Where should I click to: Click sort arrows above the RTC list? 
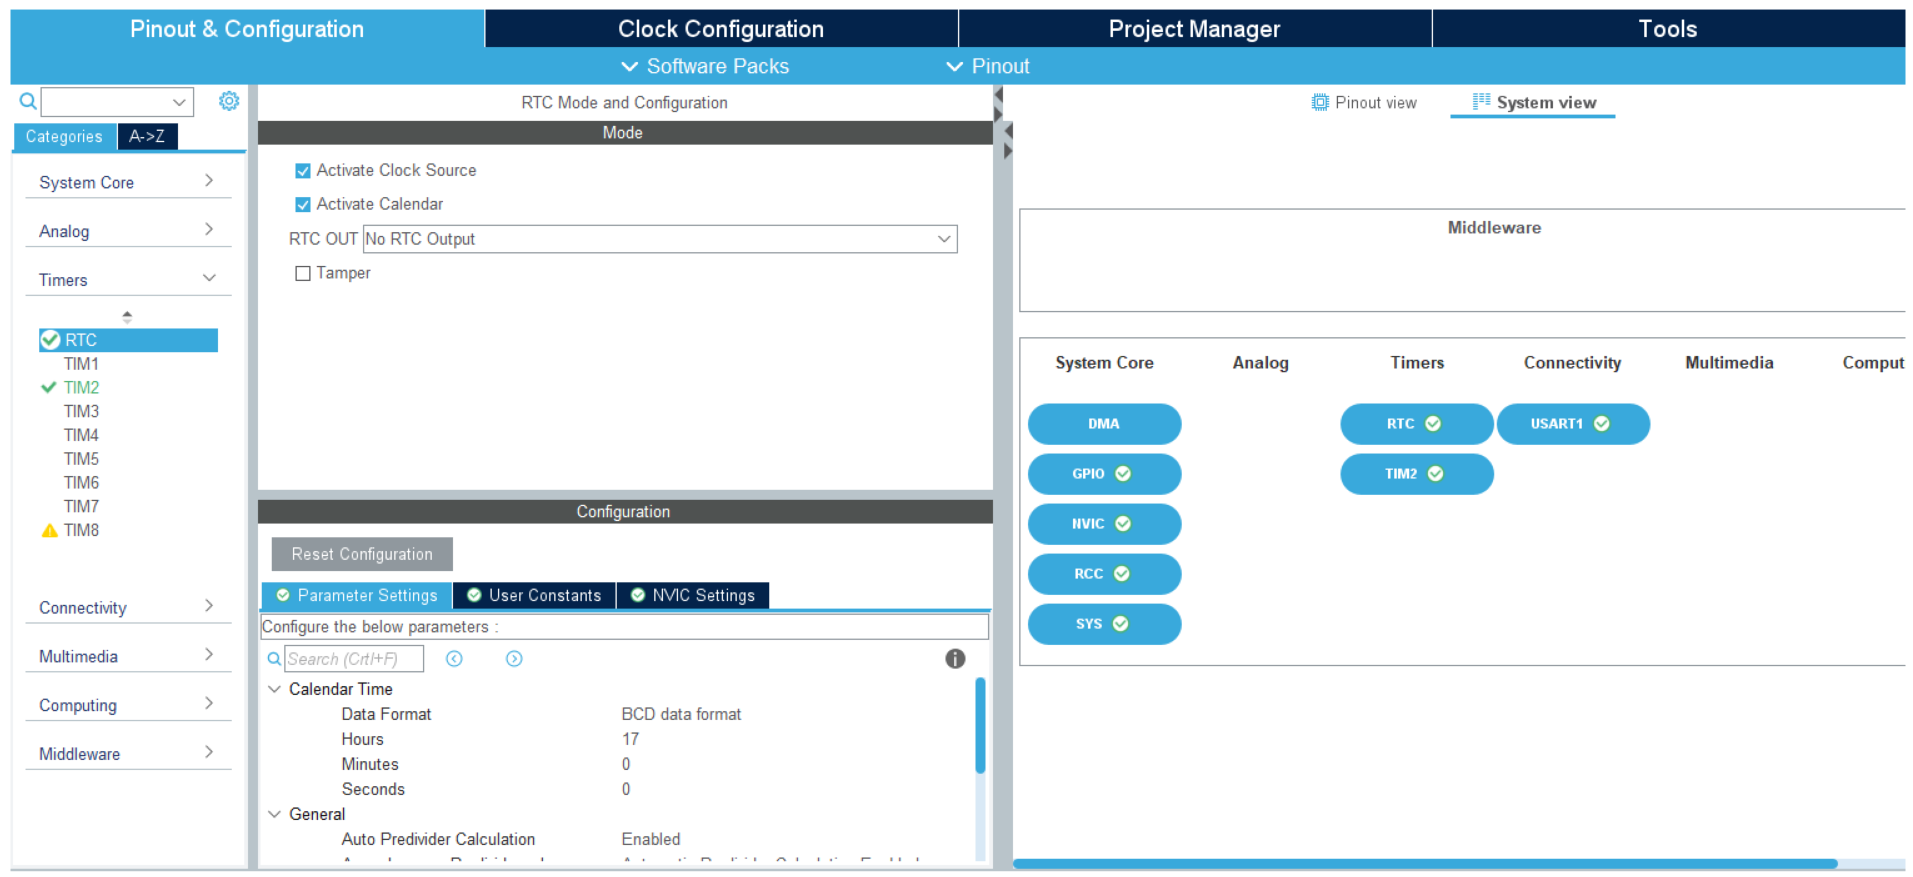127,317
